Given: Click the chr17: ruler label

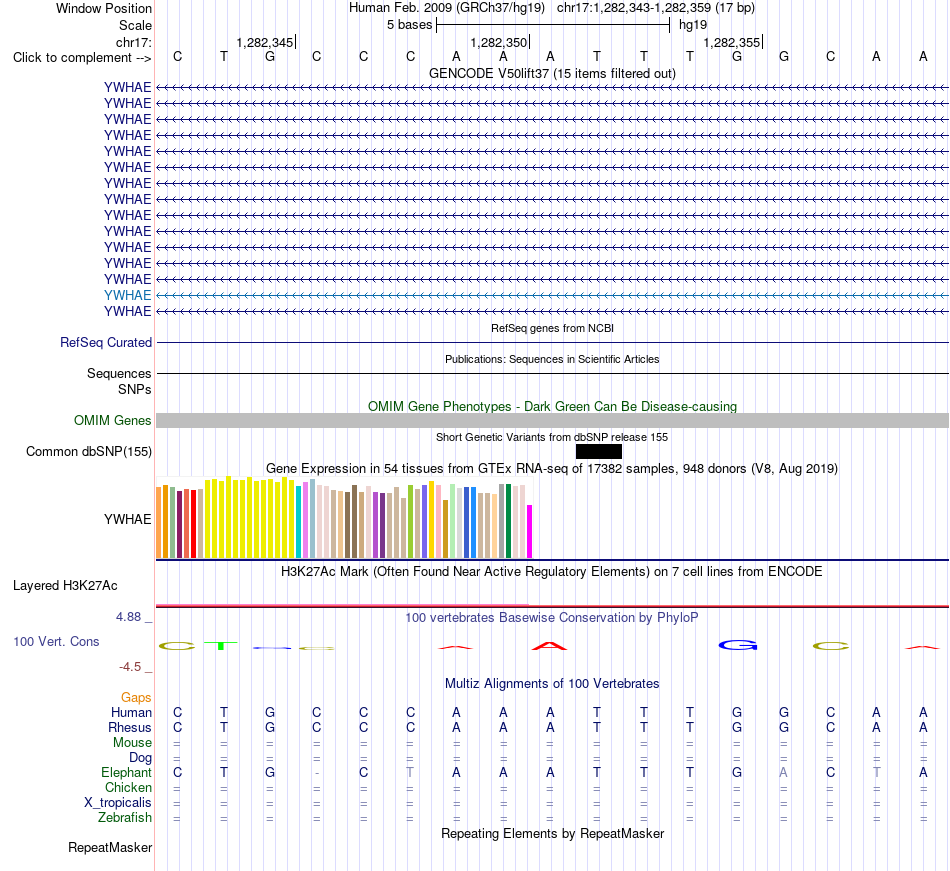Looking at the screenshot, I should tap(133, 42).
